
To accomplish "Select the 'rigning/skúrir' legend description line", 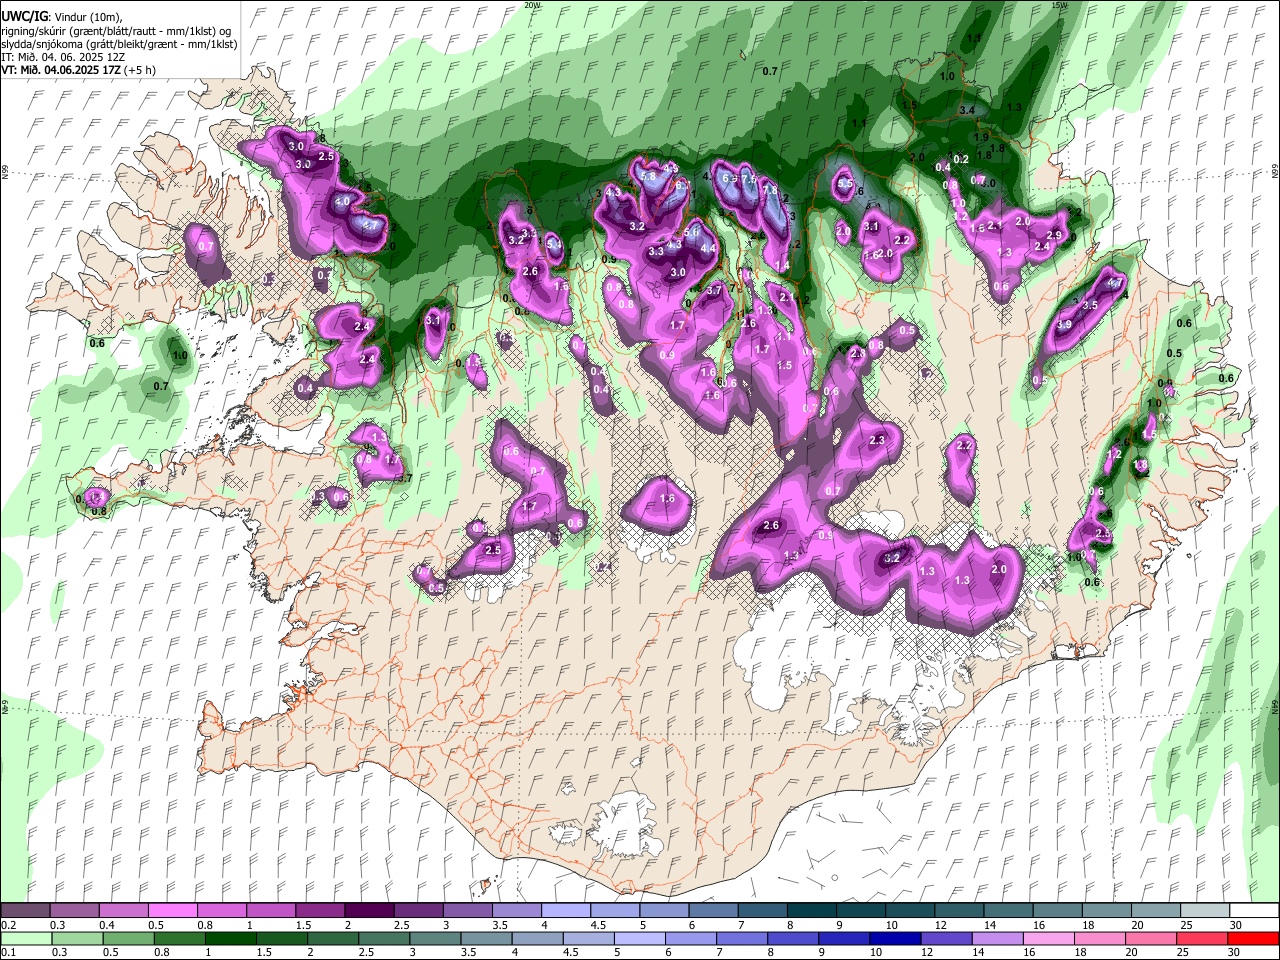I will (x=114, y=31).
